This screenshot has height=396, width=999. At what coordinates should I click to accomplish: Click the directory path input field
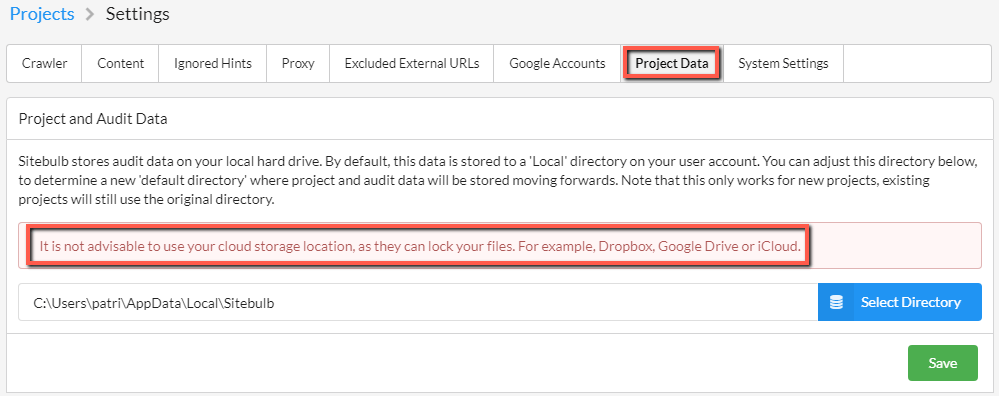pos(418,302)
